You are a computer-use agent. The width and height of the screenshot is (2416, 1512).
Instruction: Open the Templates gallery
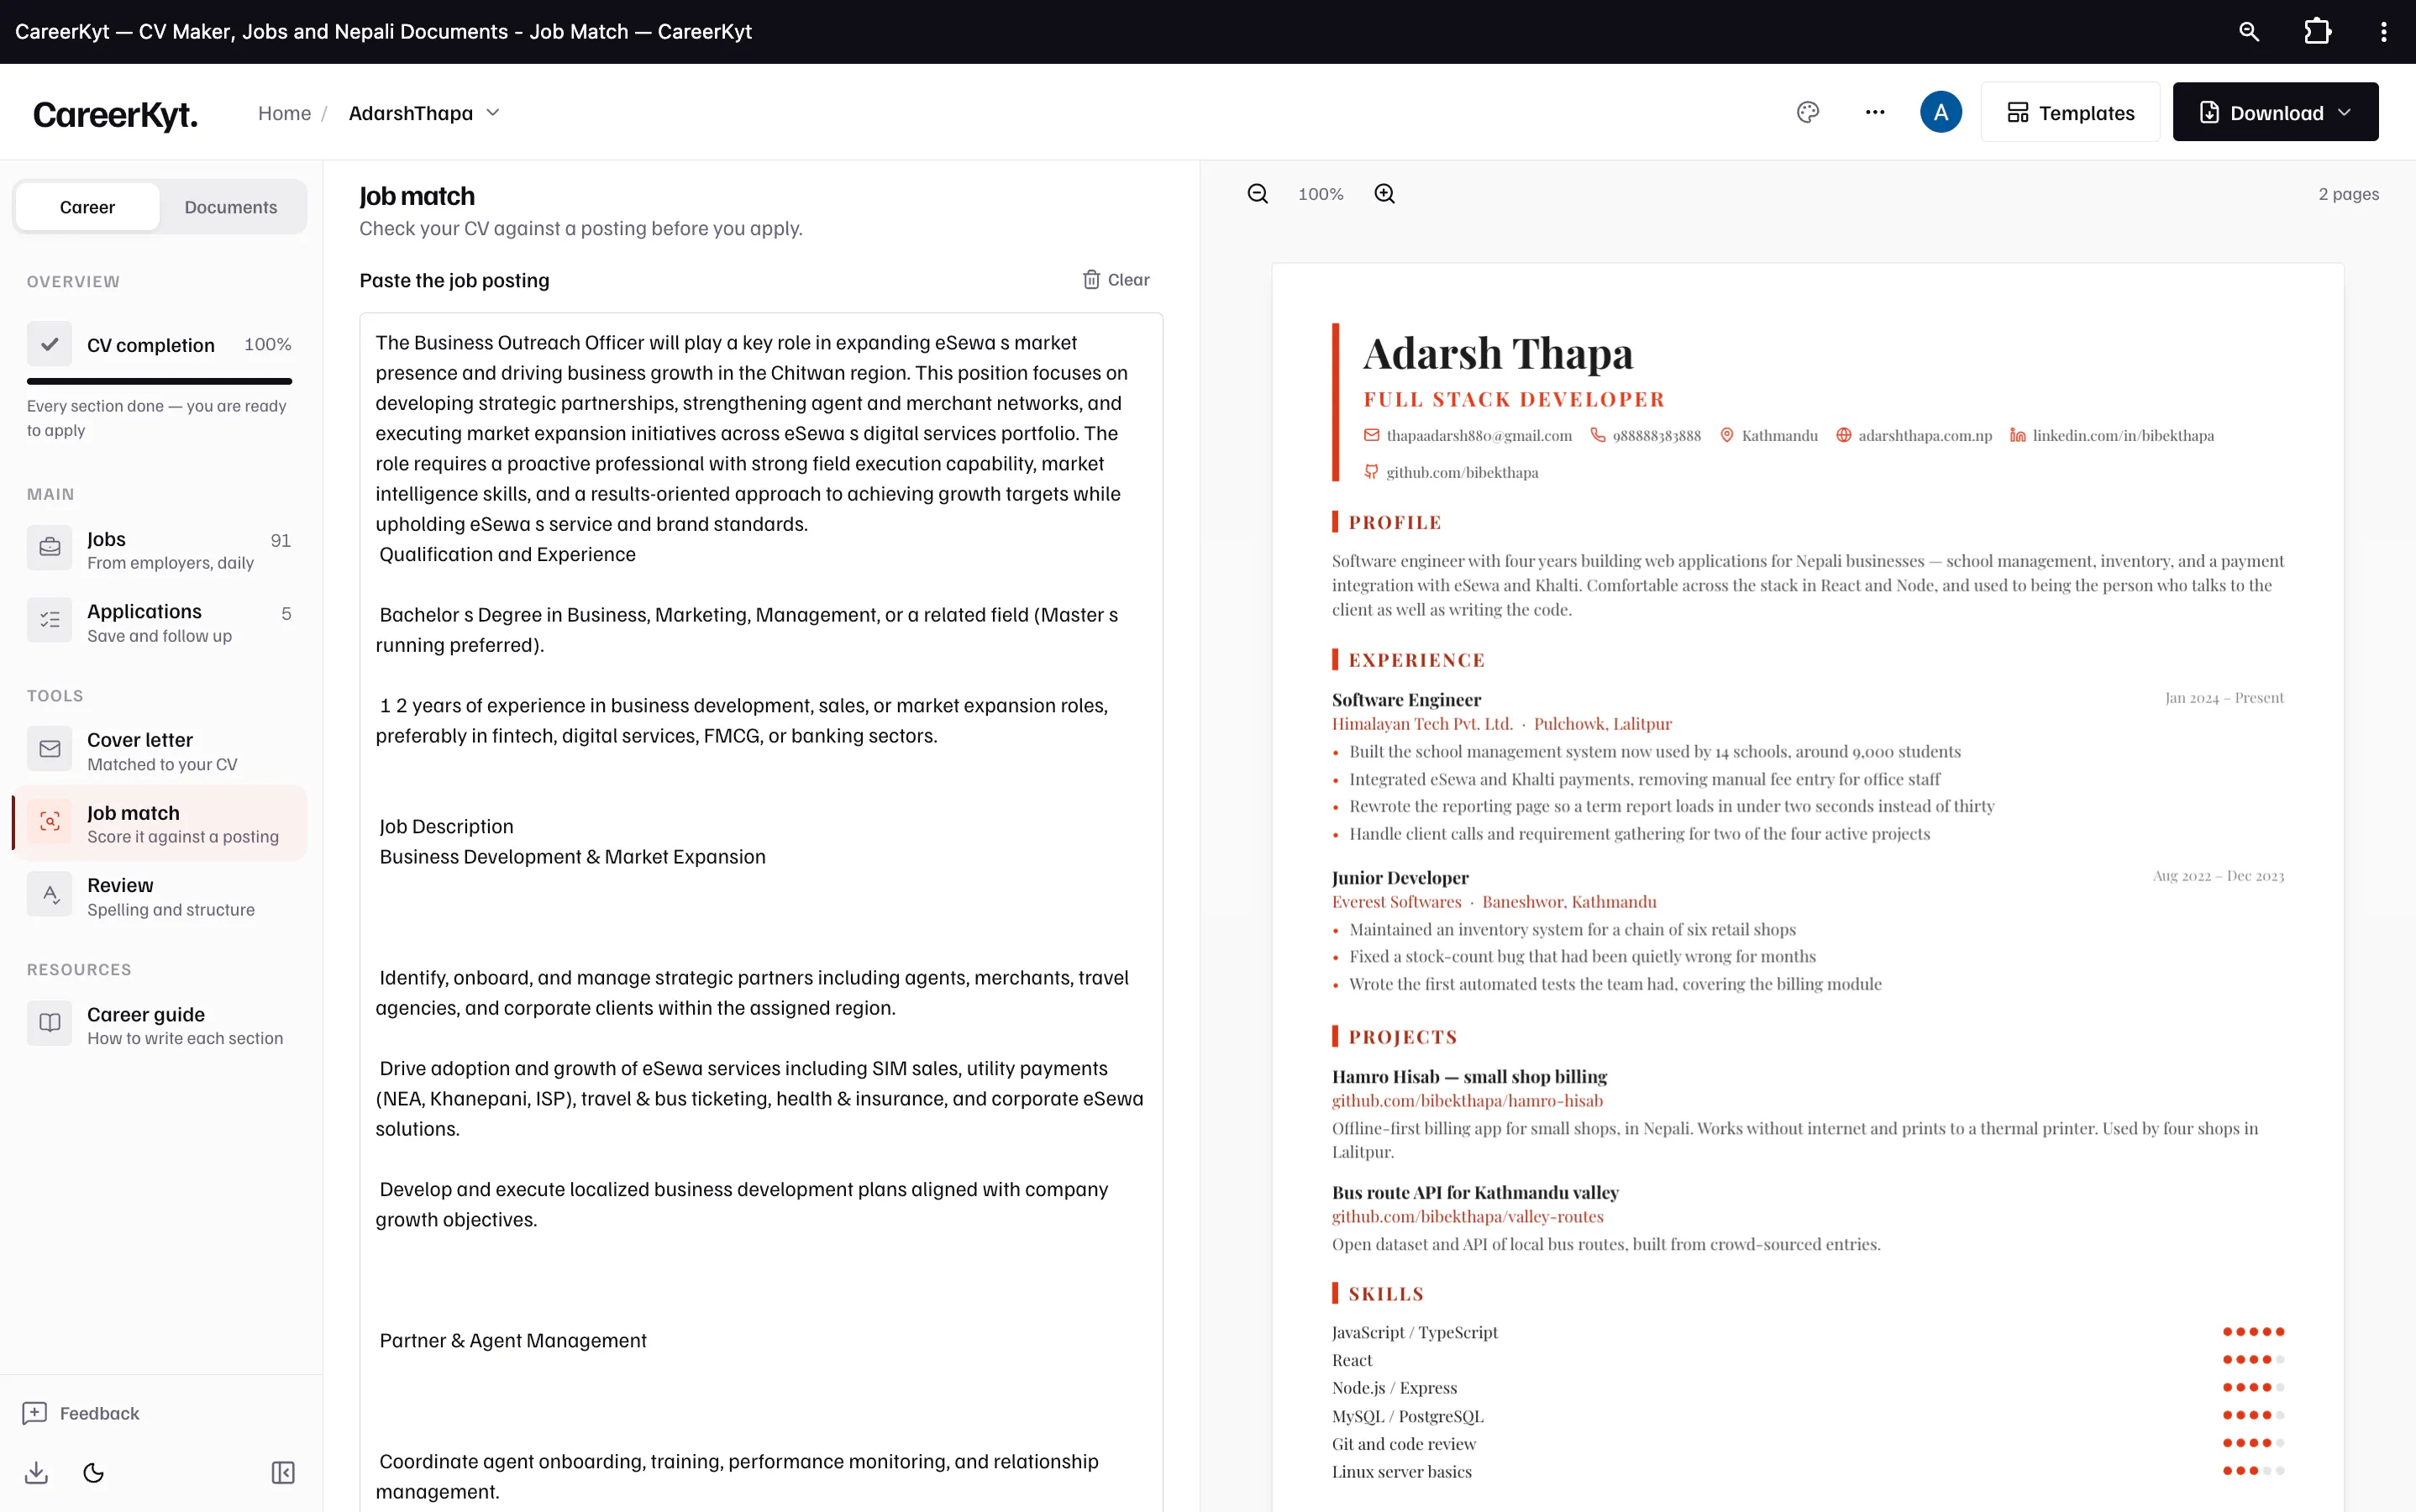2070,112
